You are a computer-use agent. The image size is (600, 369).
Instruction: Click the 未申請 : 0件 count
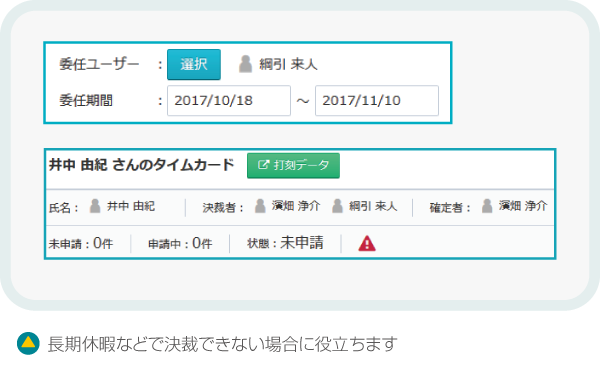click(x=81, y=243)
